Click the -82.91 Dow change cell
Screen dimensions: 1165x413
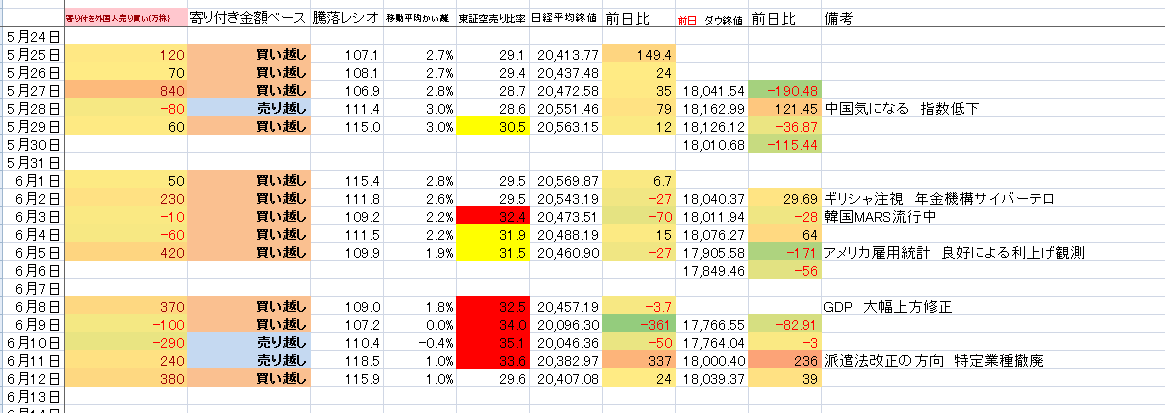tap(785, 324)
